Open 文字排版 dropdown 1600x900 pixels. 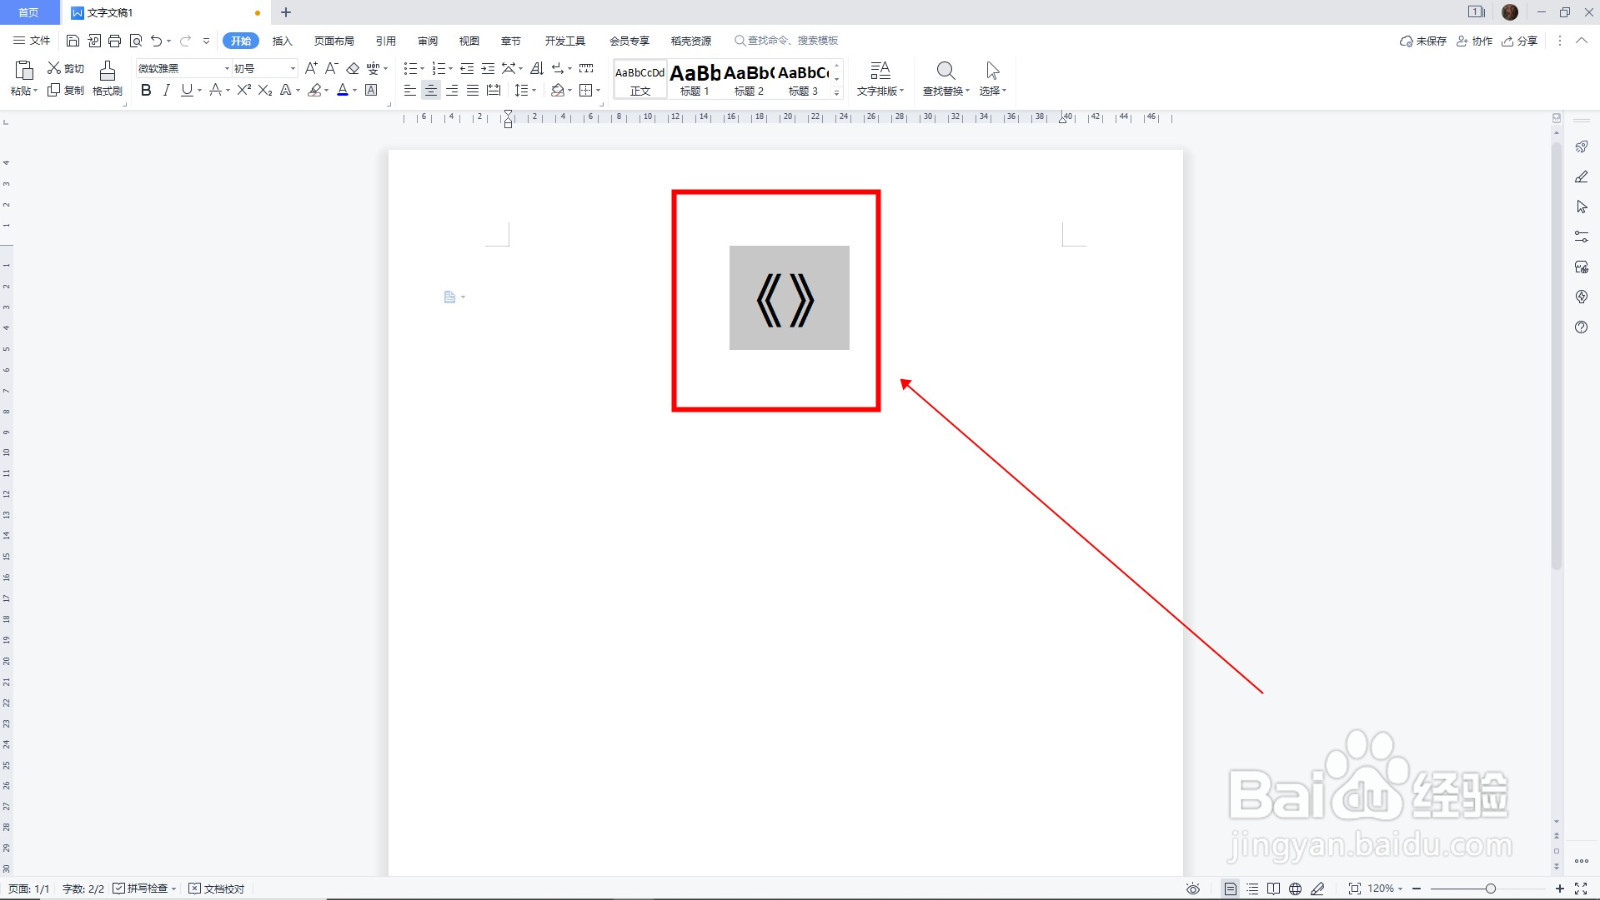click(880, 78)
